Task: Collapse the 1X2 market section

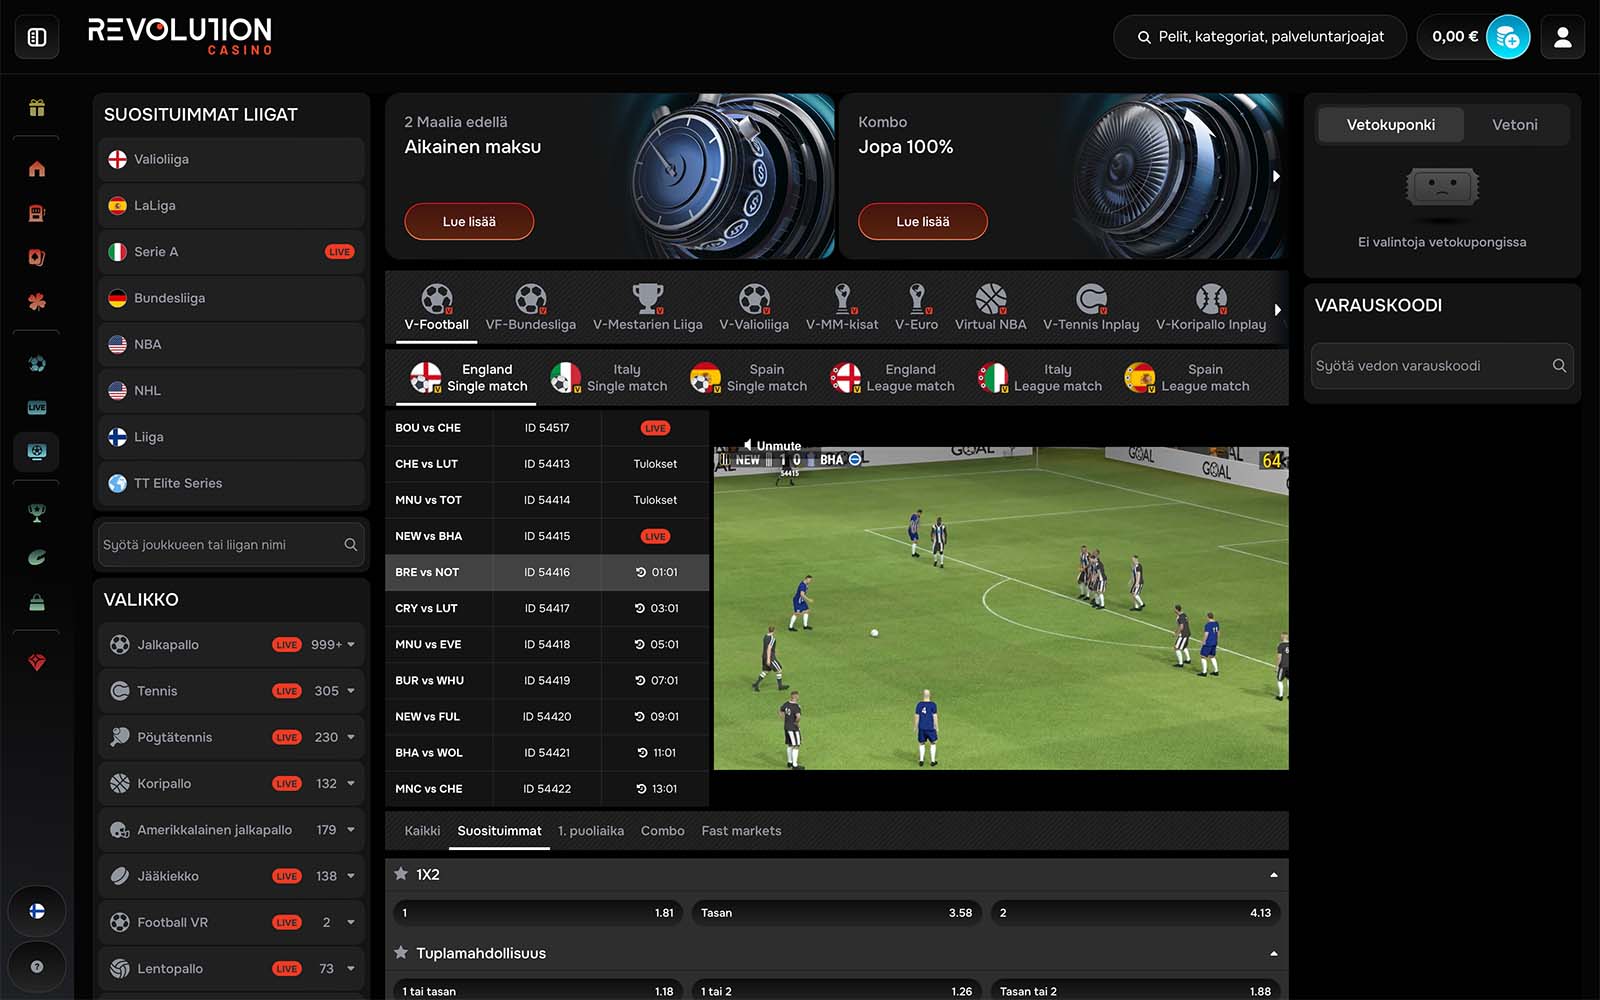Action: [x=1273, y=875]
